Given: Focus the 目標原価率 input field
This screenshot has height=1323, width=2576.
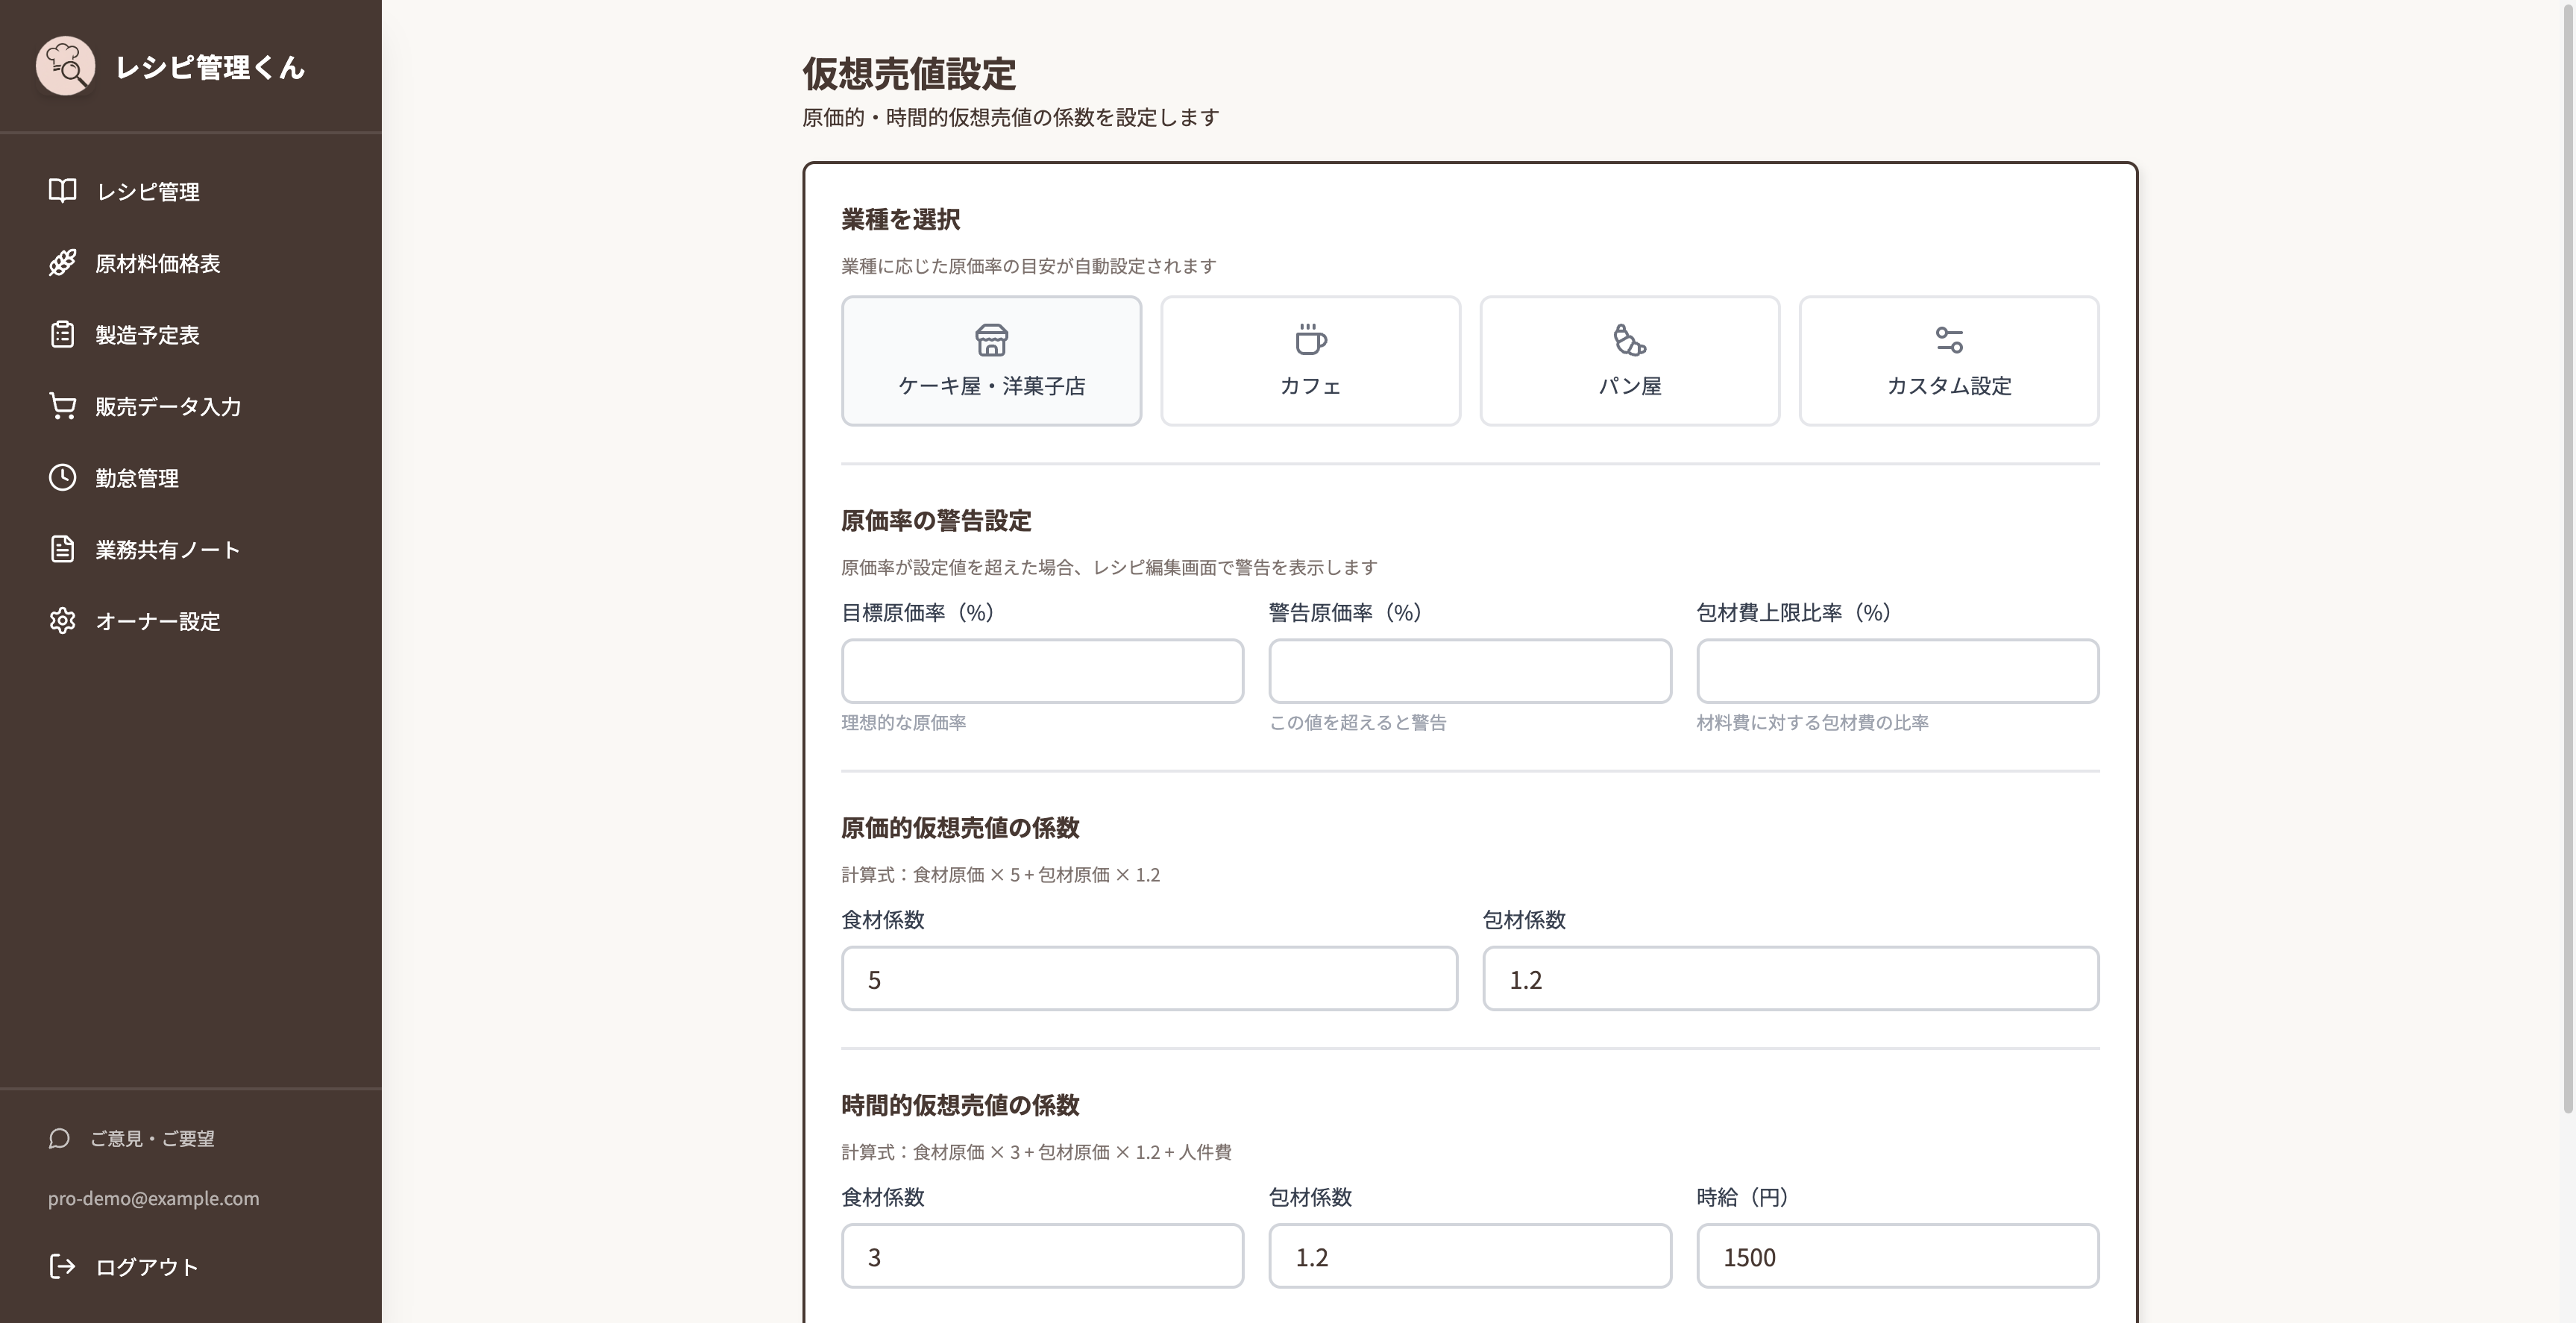Looking at the screenshot, I should 1042,671.
